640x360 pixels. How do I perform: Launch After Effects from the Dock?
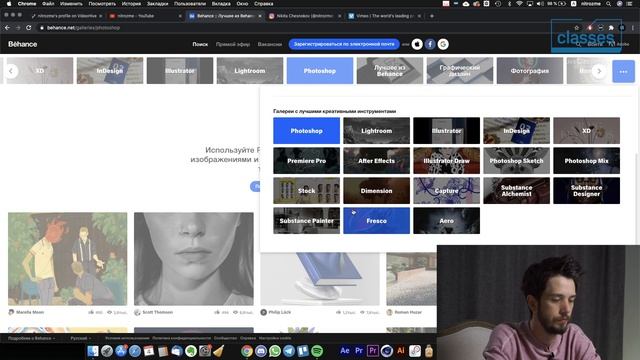point(345,351)
